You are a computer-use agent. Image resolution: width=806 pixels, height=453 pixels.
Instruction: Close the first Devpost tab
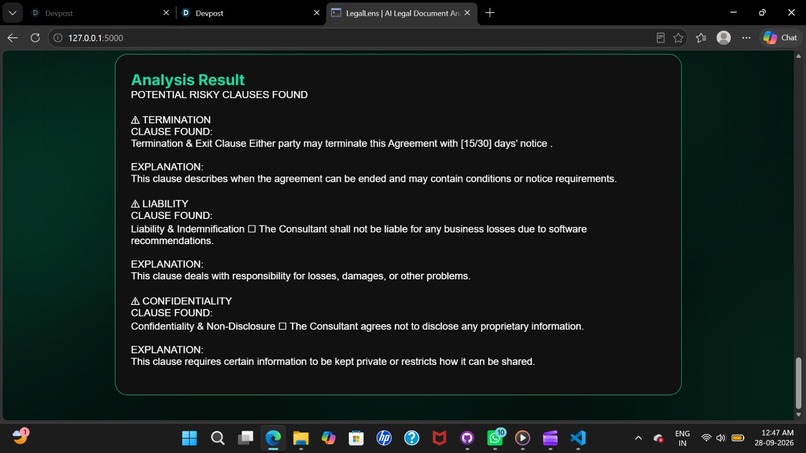(166, 13)
